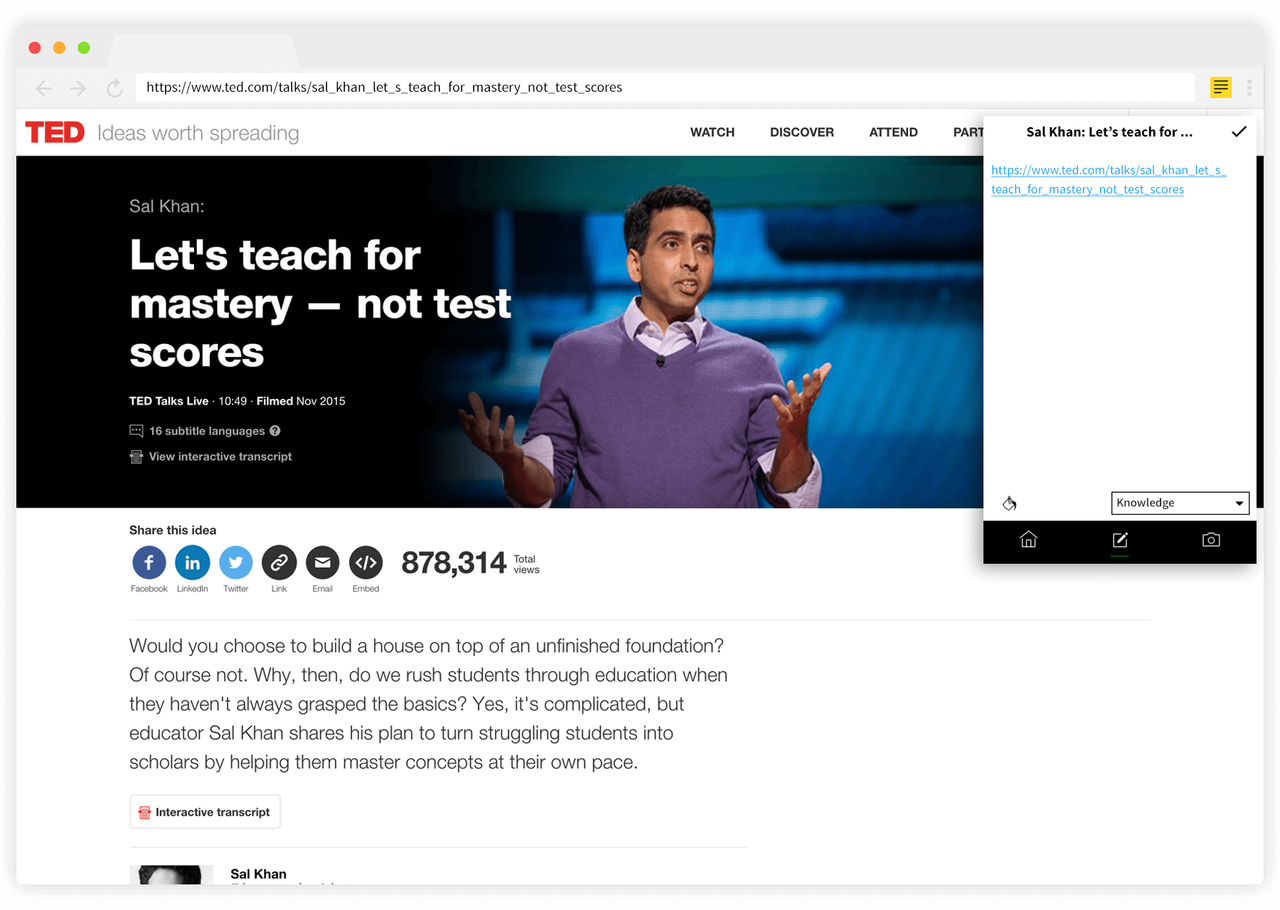Screen dimensions: 1280x910
Task: Click the paint bucket color icon in note panel
Action: 1010,503
